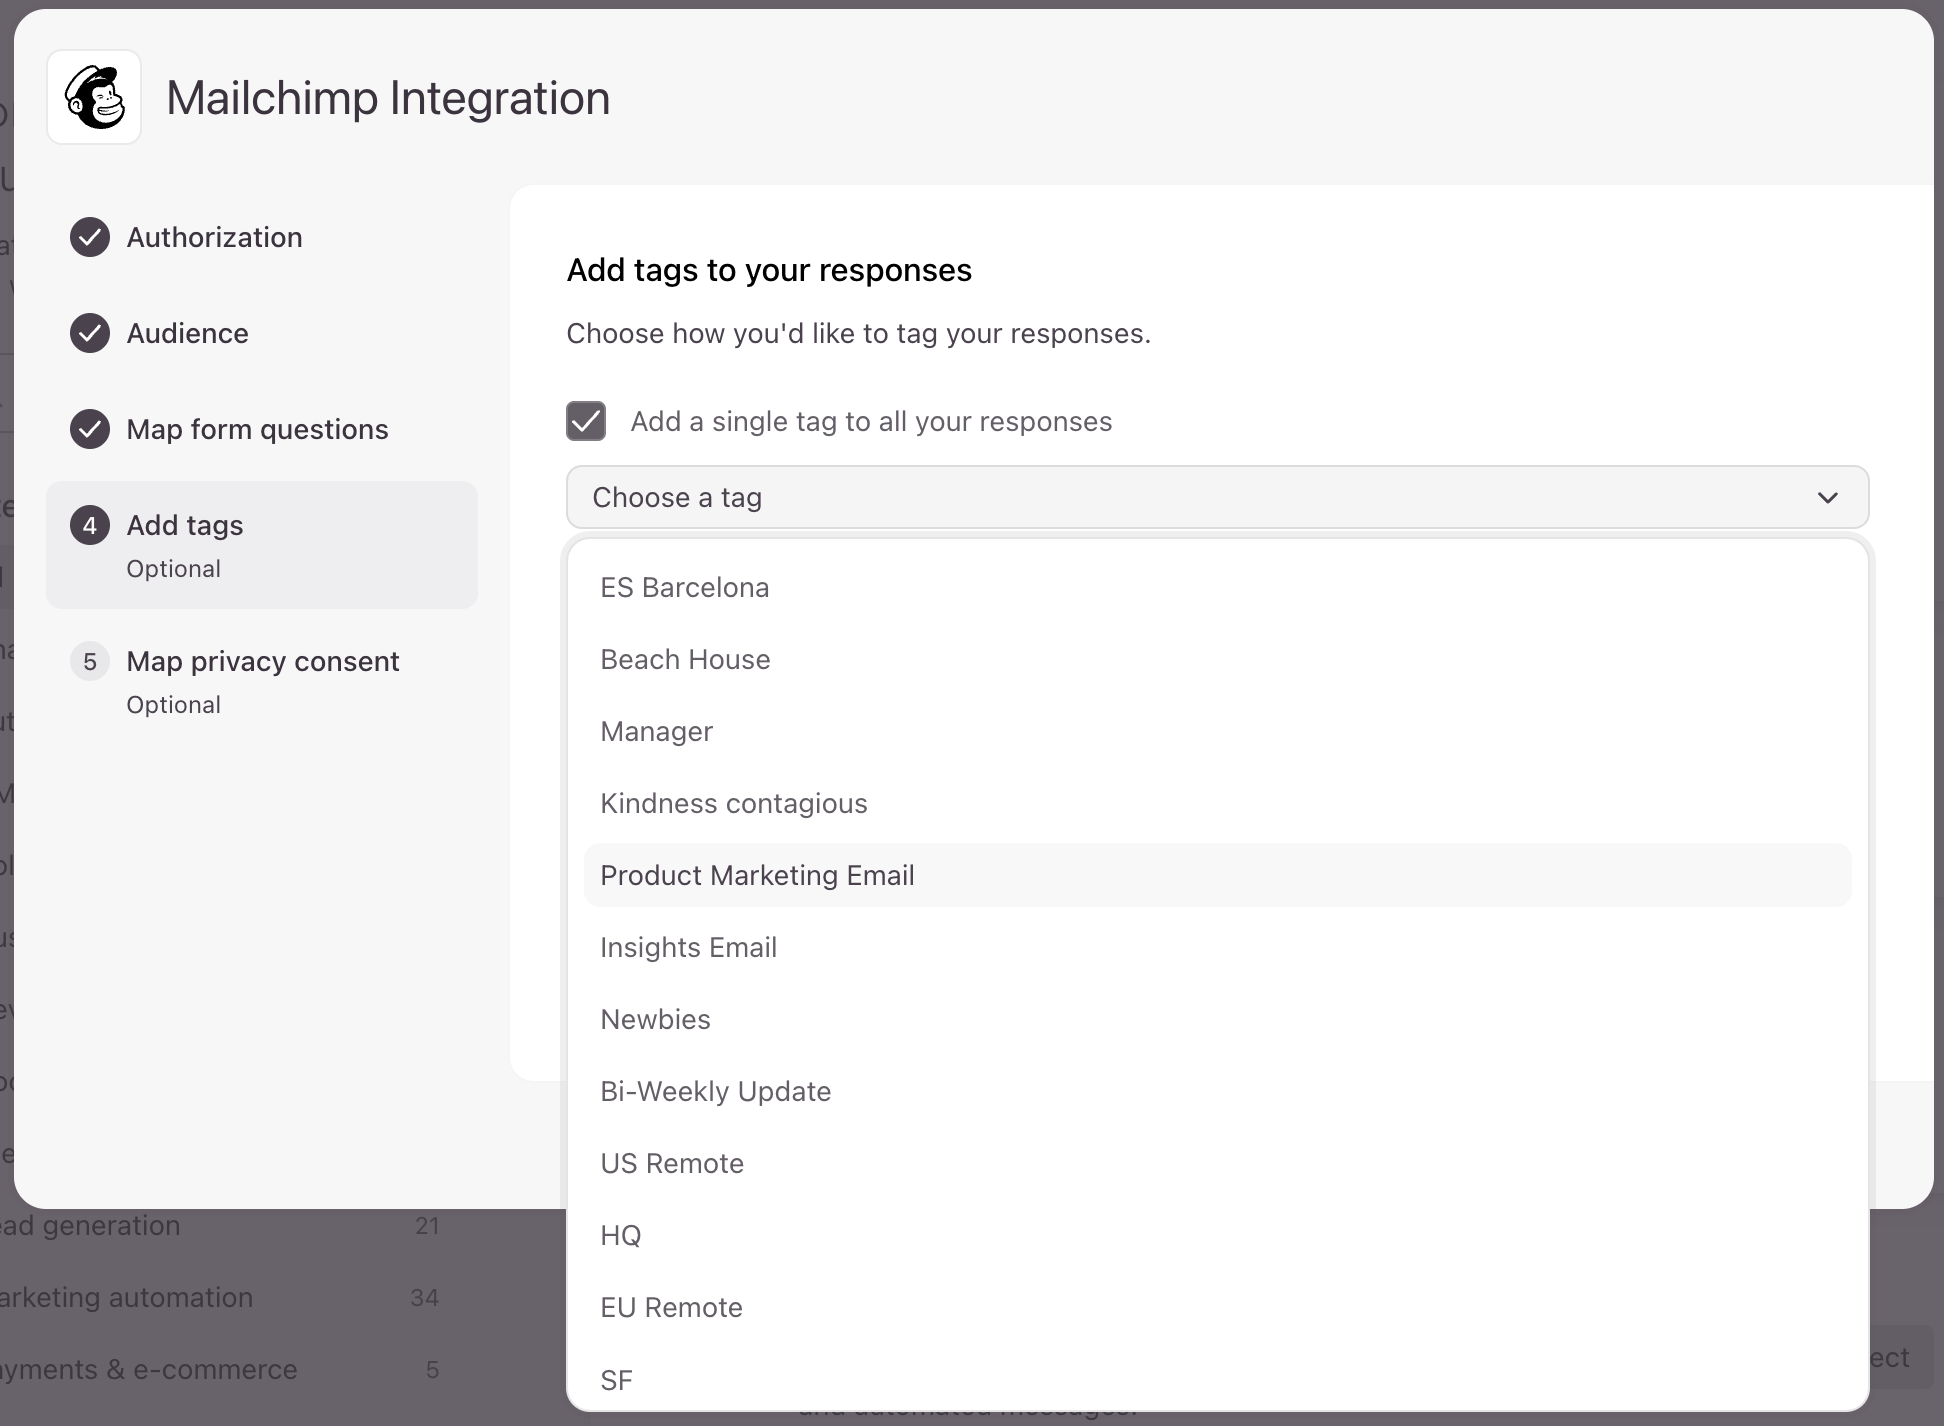Click the dropdown chevron arrow

[1827, 497]
